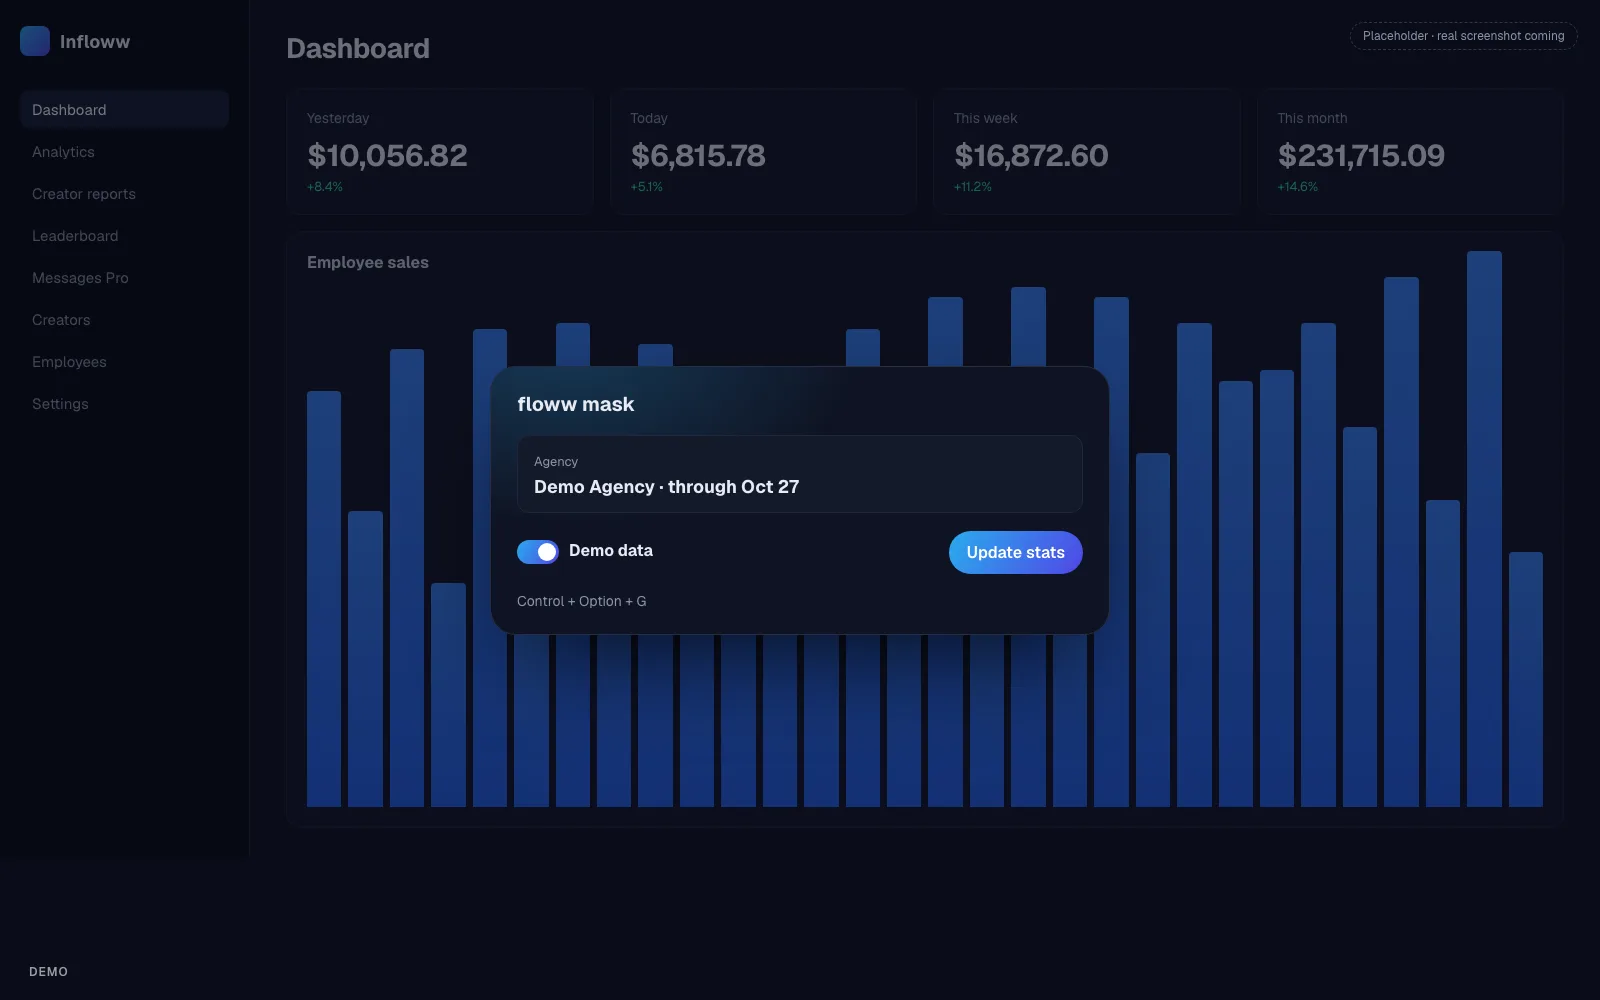Open Settings in the sidebar

click(124, 404)
